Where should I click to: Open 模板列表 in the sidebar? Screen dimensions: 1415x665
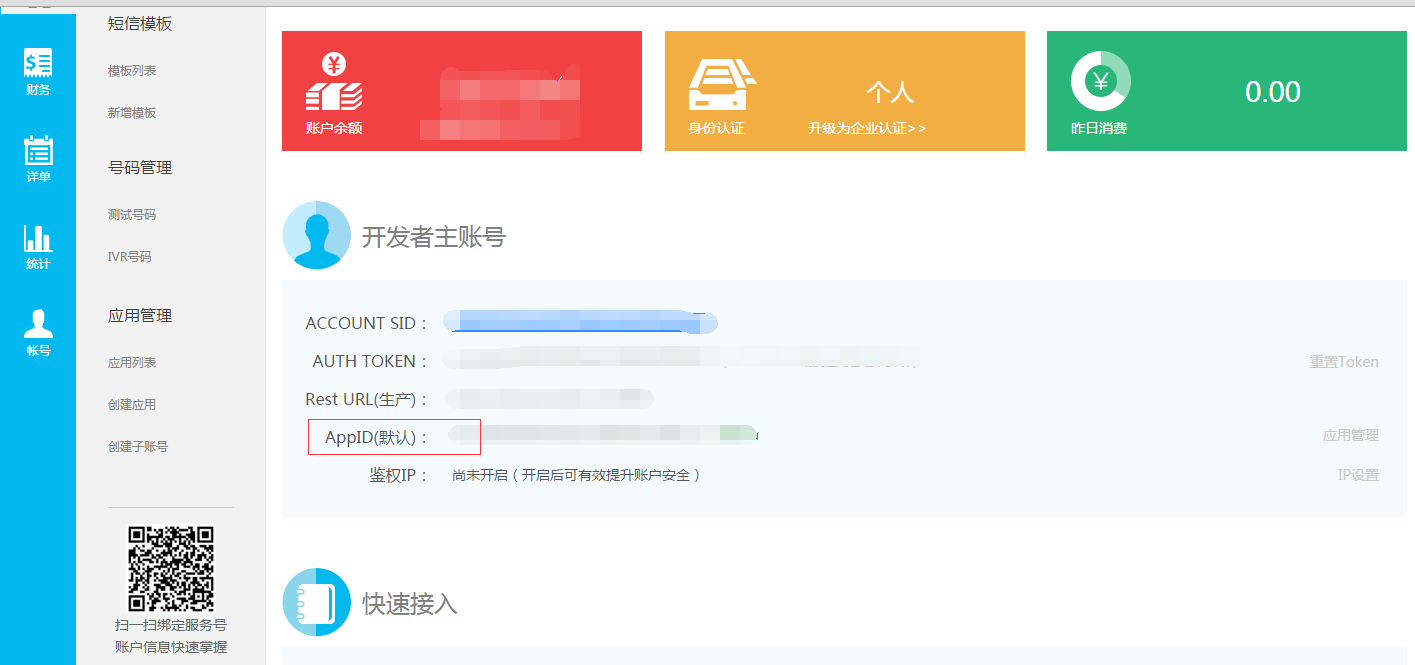(x=132, y=71)
